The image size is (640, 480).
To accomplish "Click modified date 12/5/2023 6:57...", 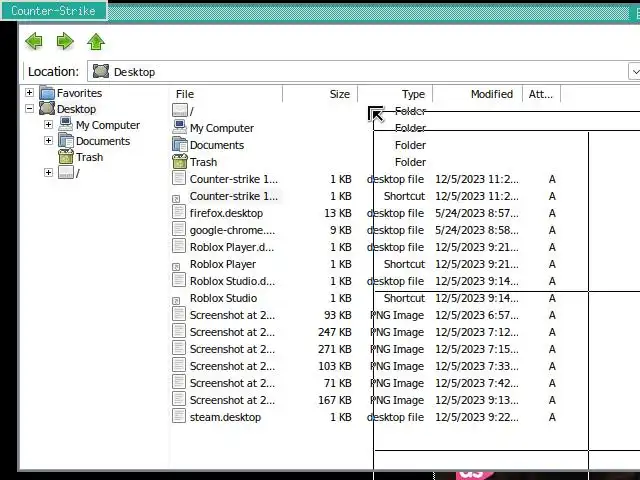I will pos(477,316).
